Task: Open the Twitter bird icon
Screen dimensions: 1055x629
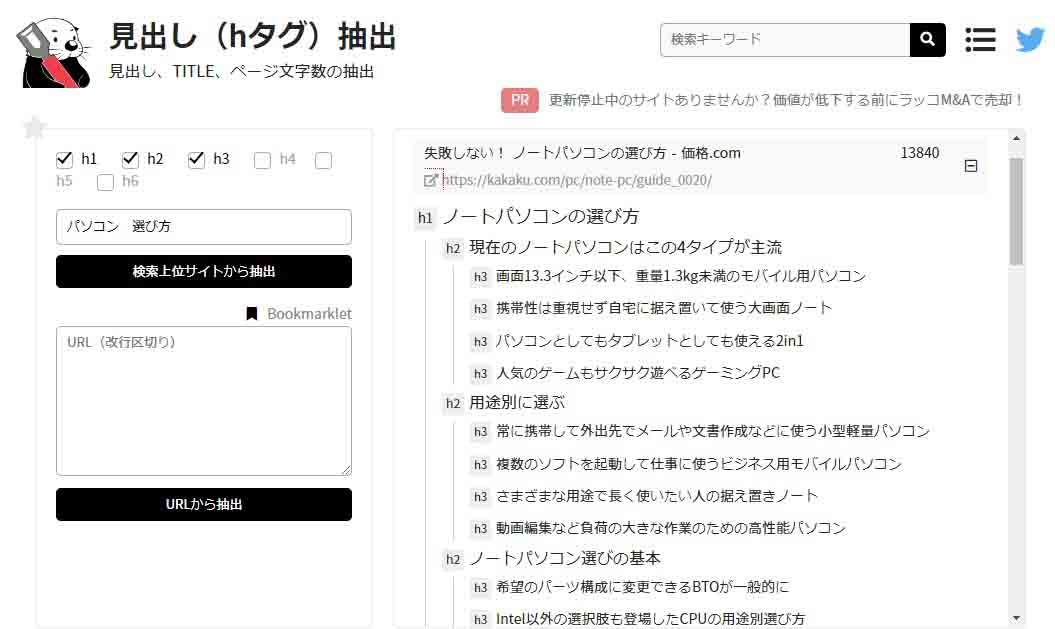Action: pyautogui.click(x=1030, y=40)
